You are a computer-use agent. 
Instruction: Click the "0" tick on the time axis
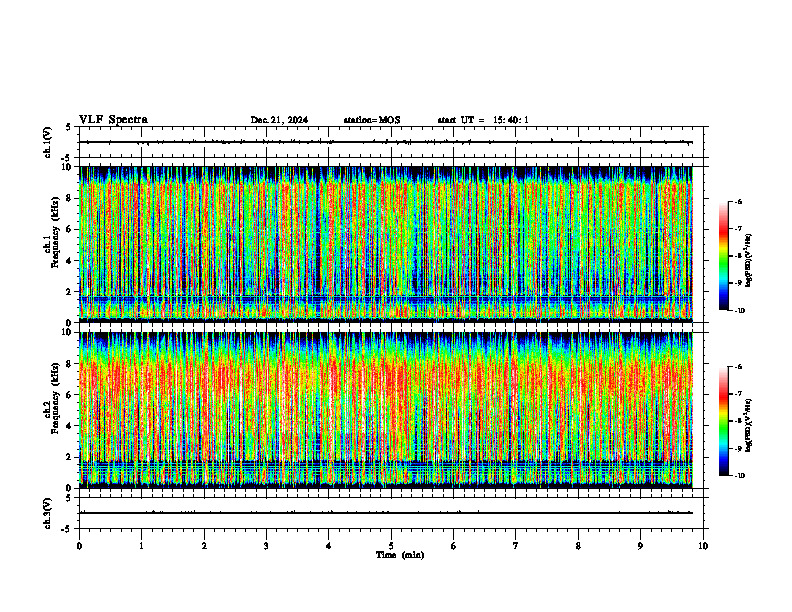click(x=79, y=546)
